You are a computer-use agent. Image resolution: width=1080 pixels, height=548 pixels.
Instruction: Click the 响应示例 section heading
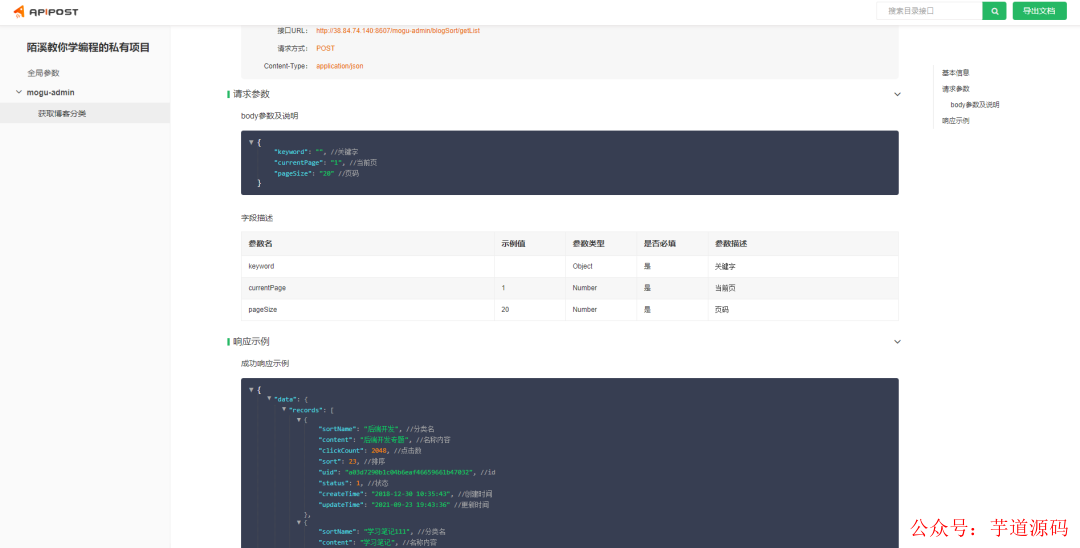click(251, 341)
